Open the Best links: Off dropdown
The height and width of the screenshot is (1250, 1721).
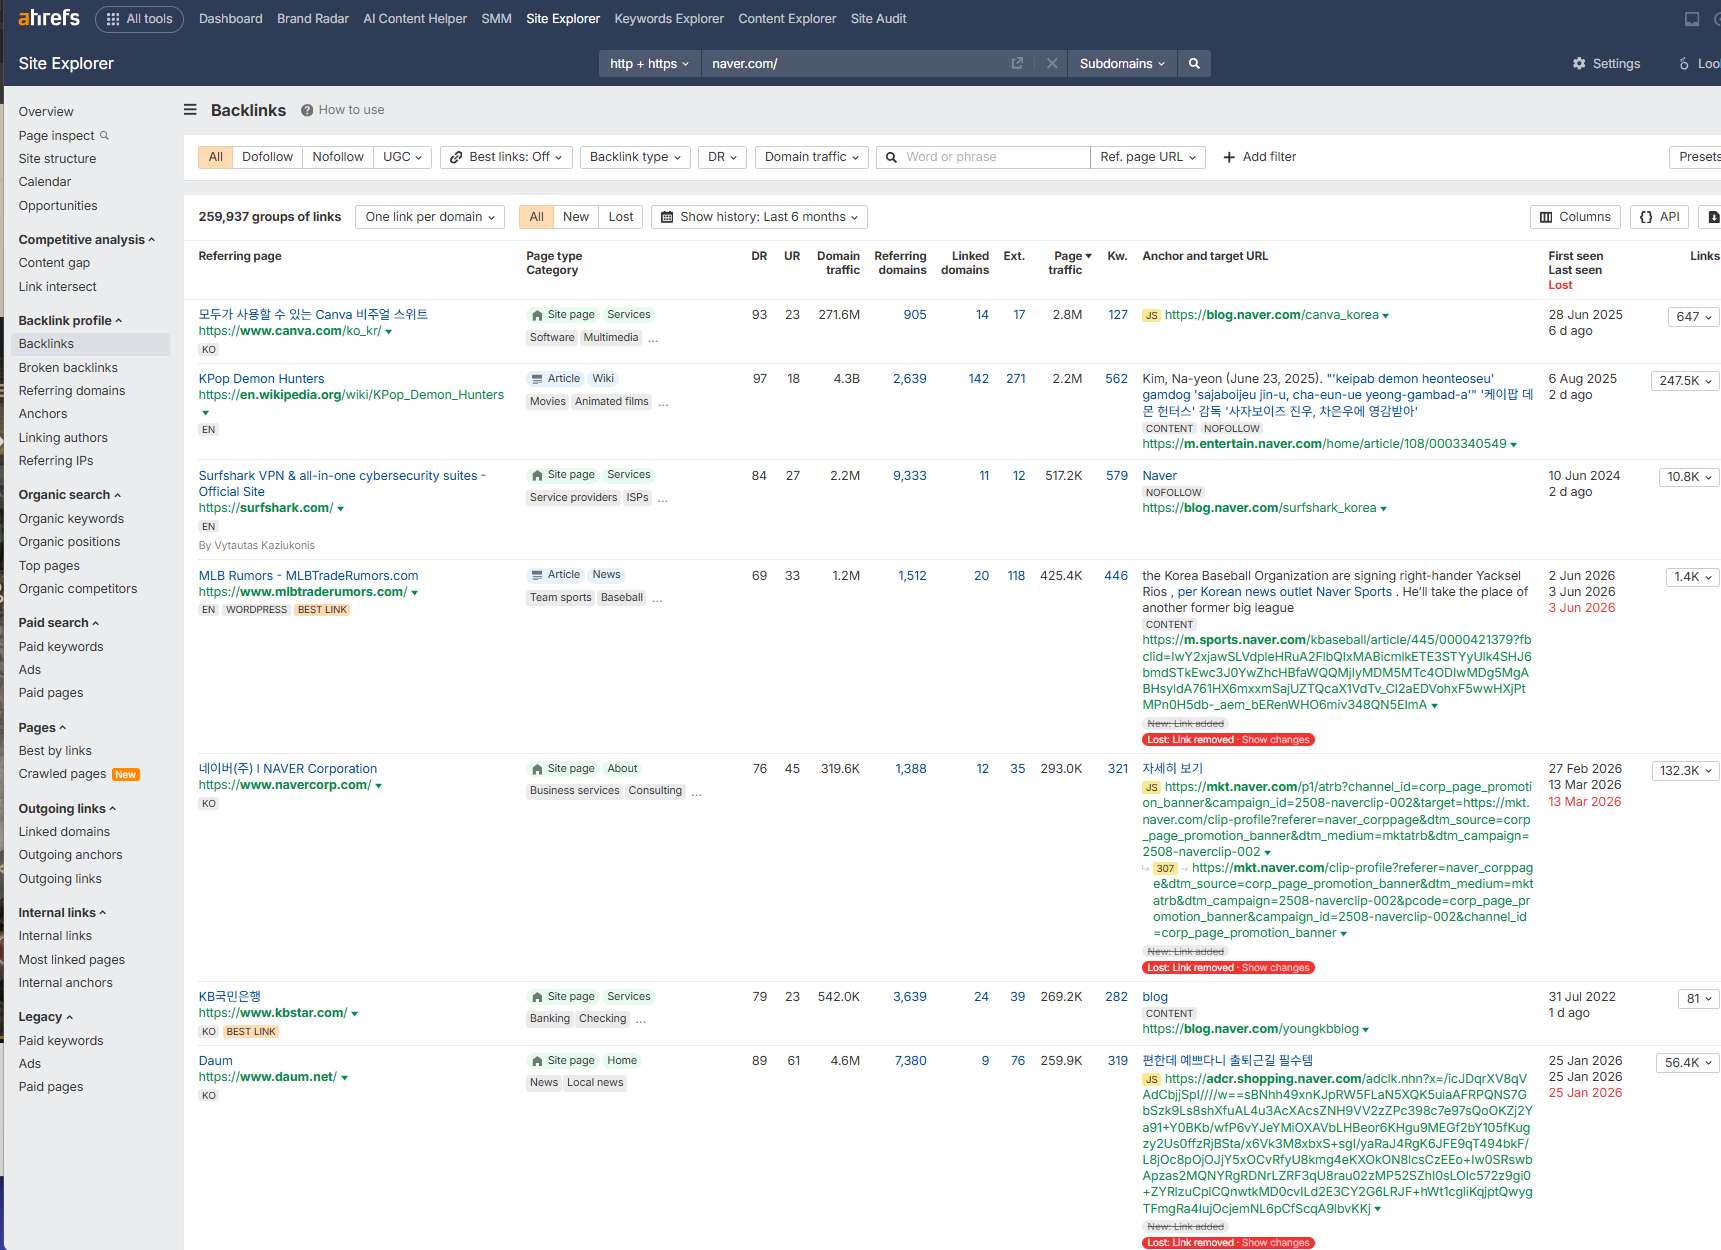coord(506,157)
